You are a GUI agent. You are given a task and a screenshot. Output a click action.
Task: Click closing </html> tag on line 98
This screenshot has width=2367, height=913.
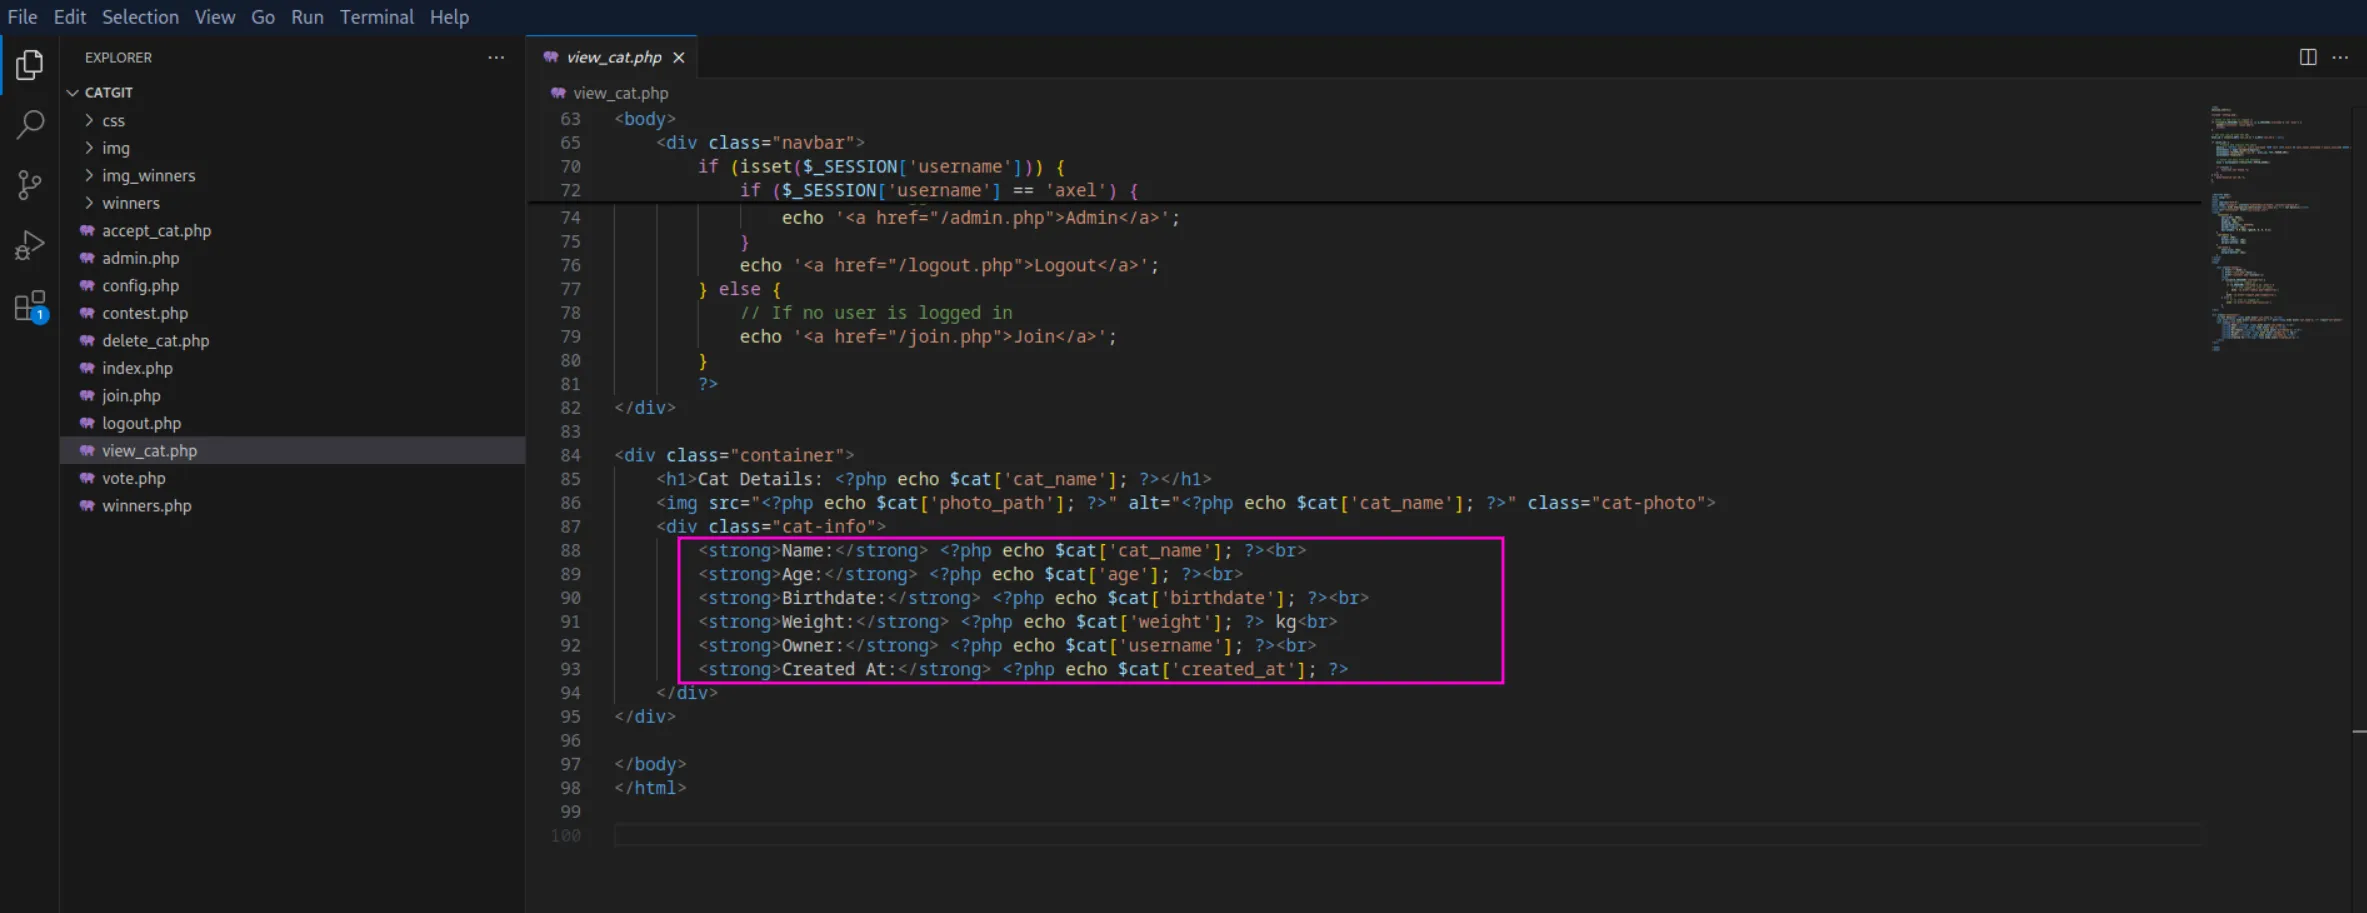click(650, 788)
